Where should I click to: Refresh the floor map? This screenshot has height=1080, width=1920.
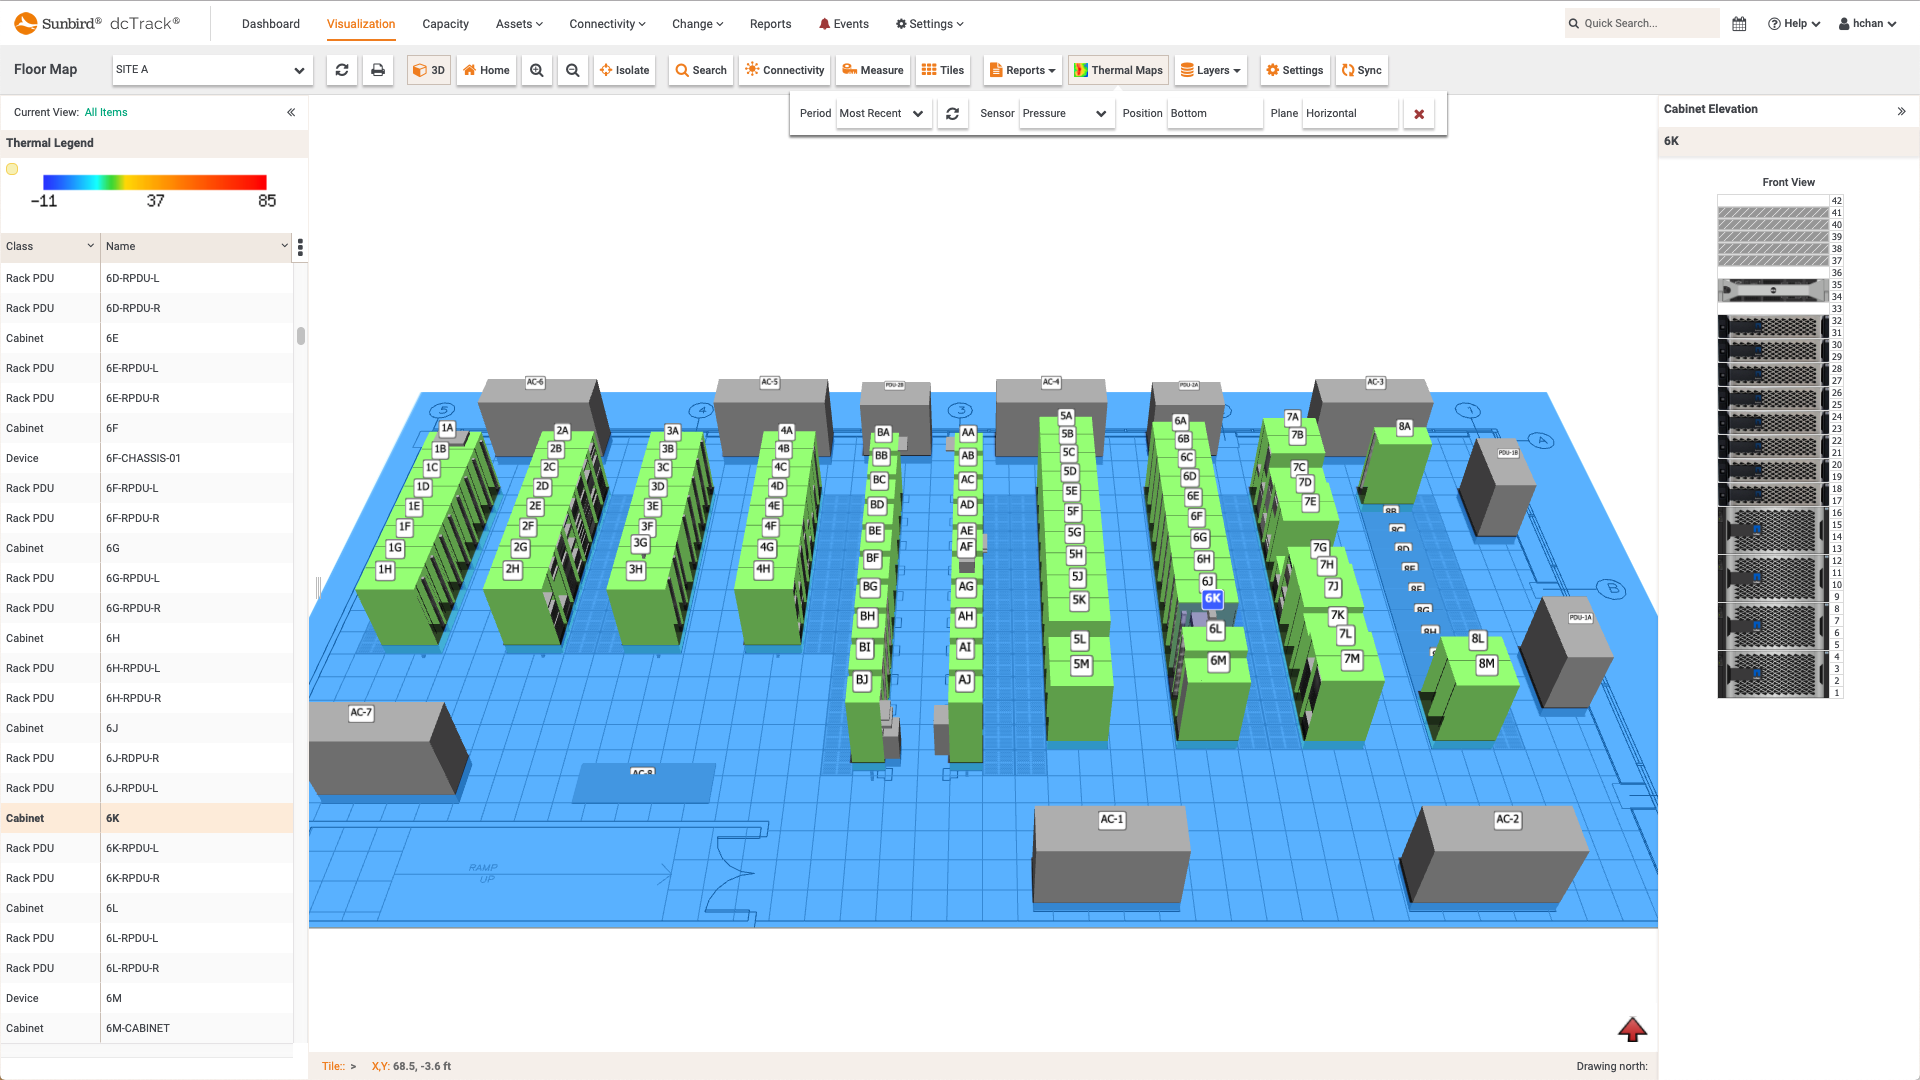click(x=341, y=70)
